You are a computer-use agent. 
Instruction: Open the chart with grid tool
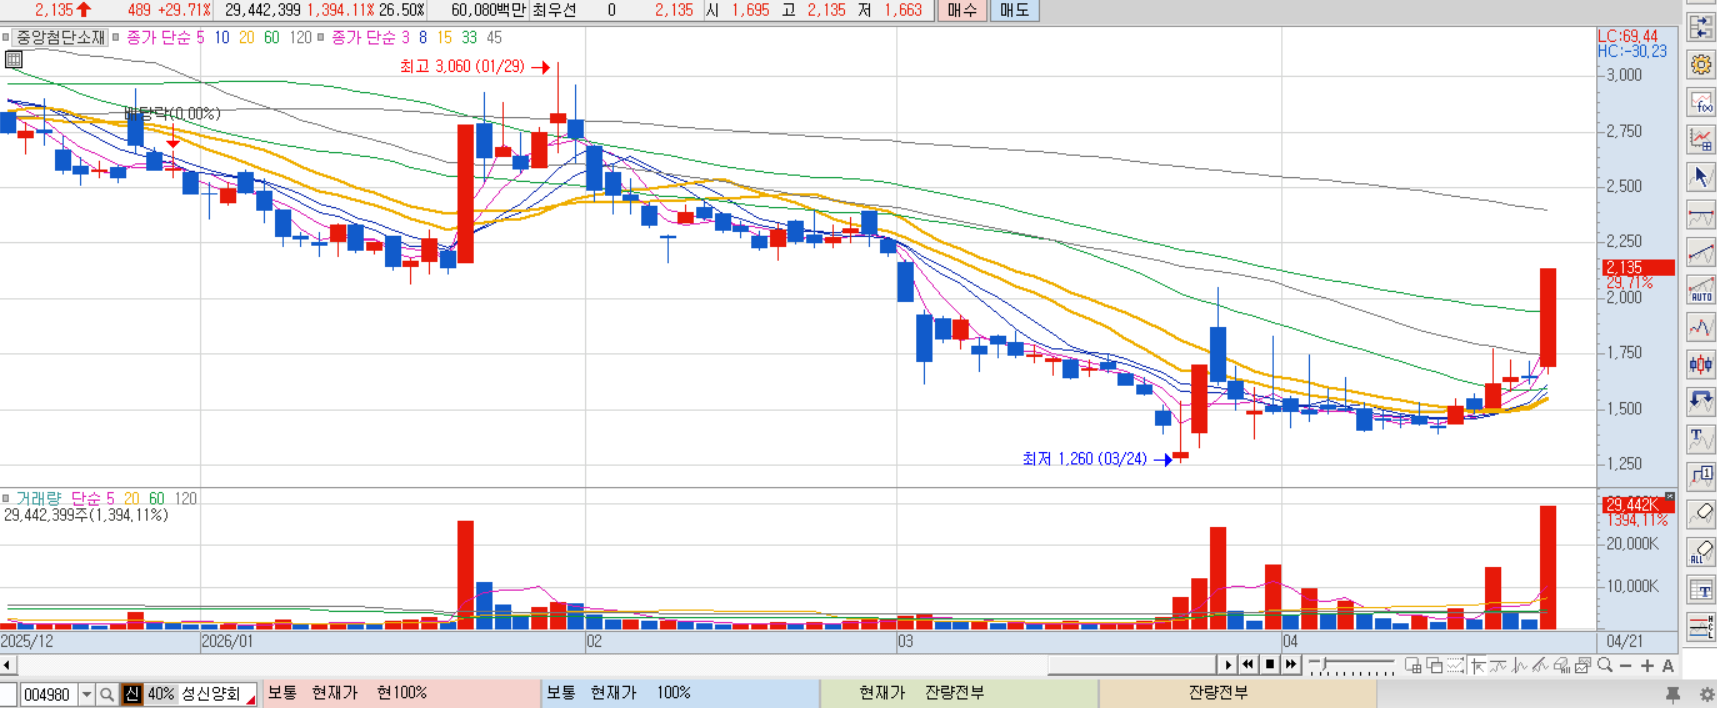pos(1700,139)
